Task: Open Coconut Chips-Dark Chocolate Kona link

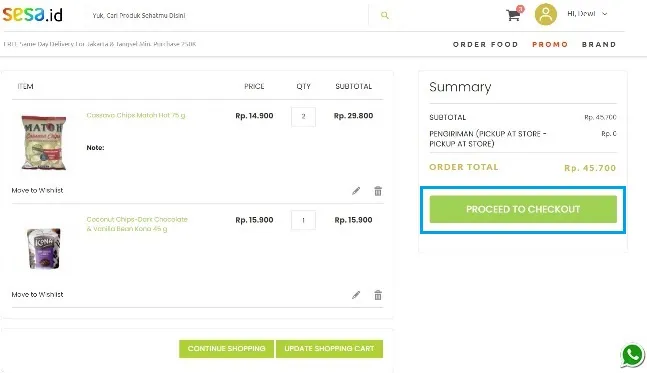Action: [137, 224]
